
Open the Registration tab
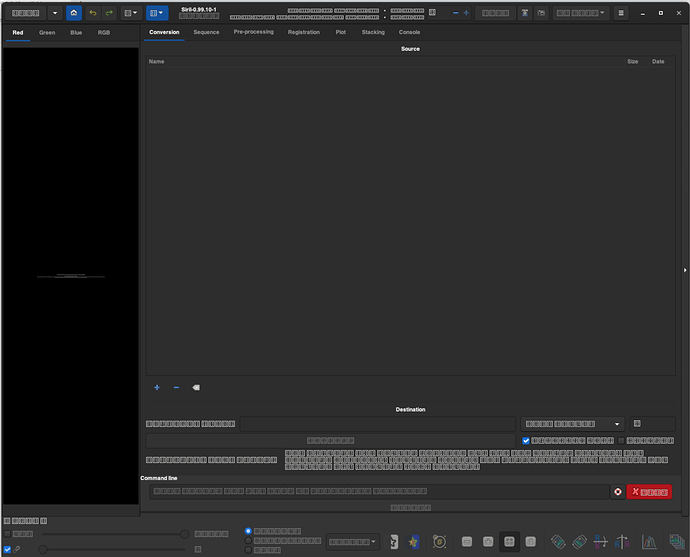(x=304, y=32)
